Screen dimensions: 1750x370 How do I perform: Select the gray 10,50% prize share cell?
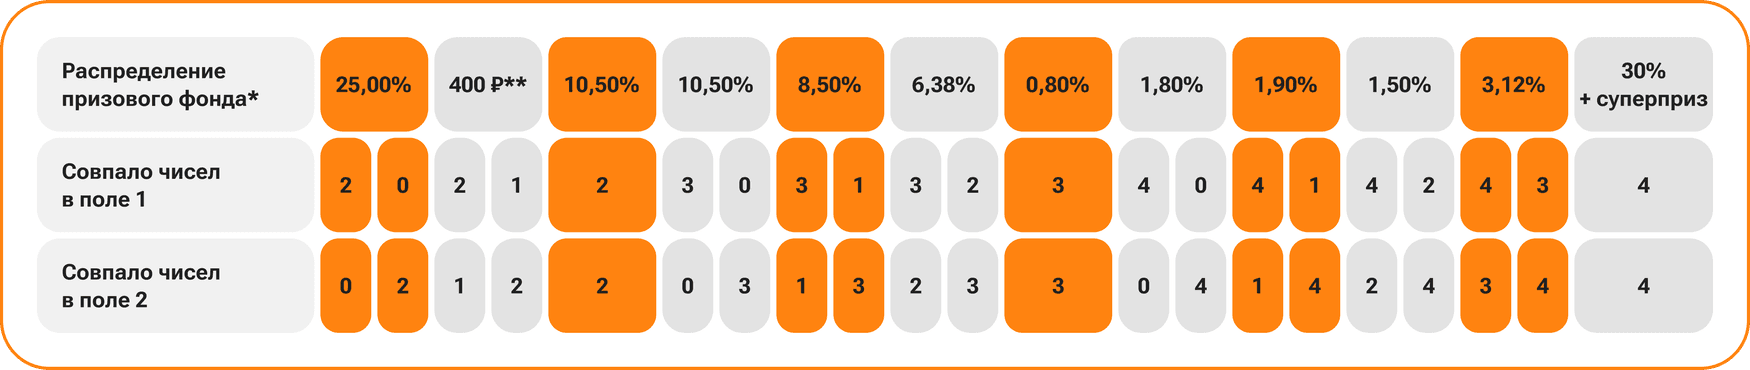[x=716, y=84]
